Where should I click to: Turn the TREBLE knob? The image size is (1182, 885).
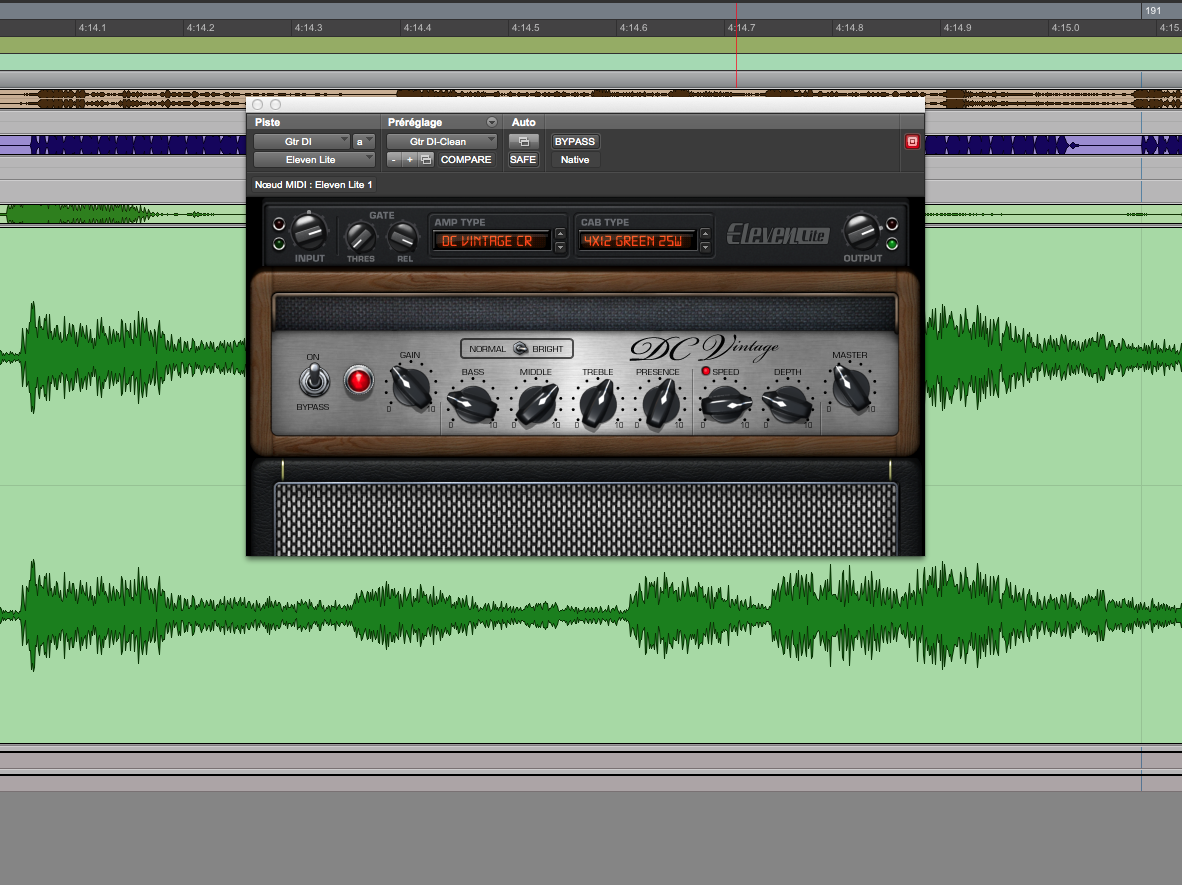[599, 404]
